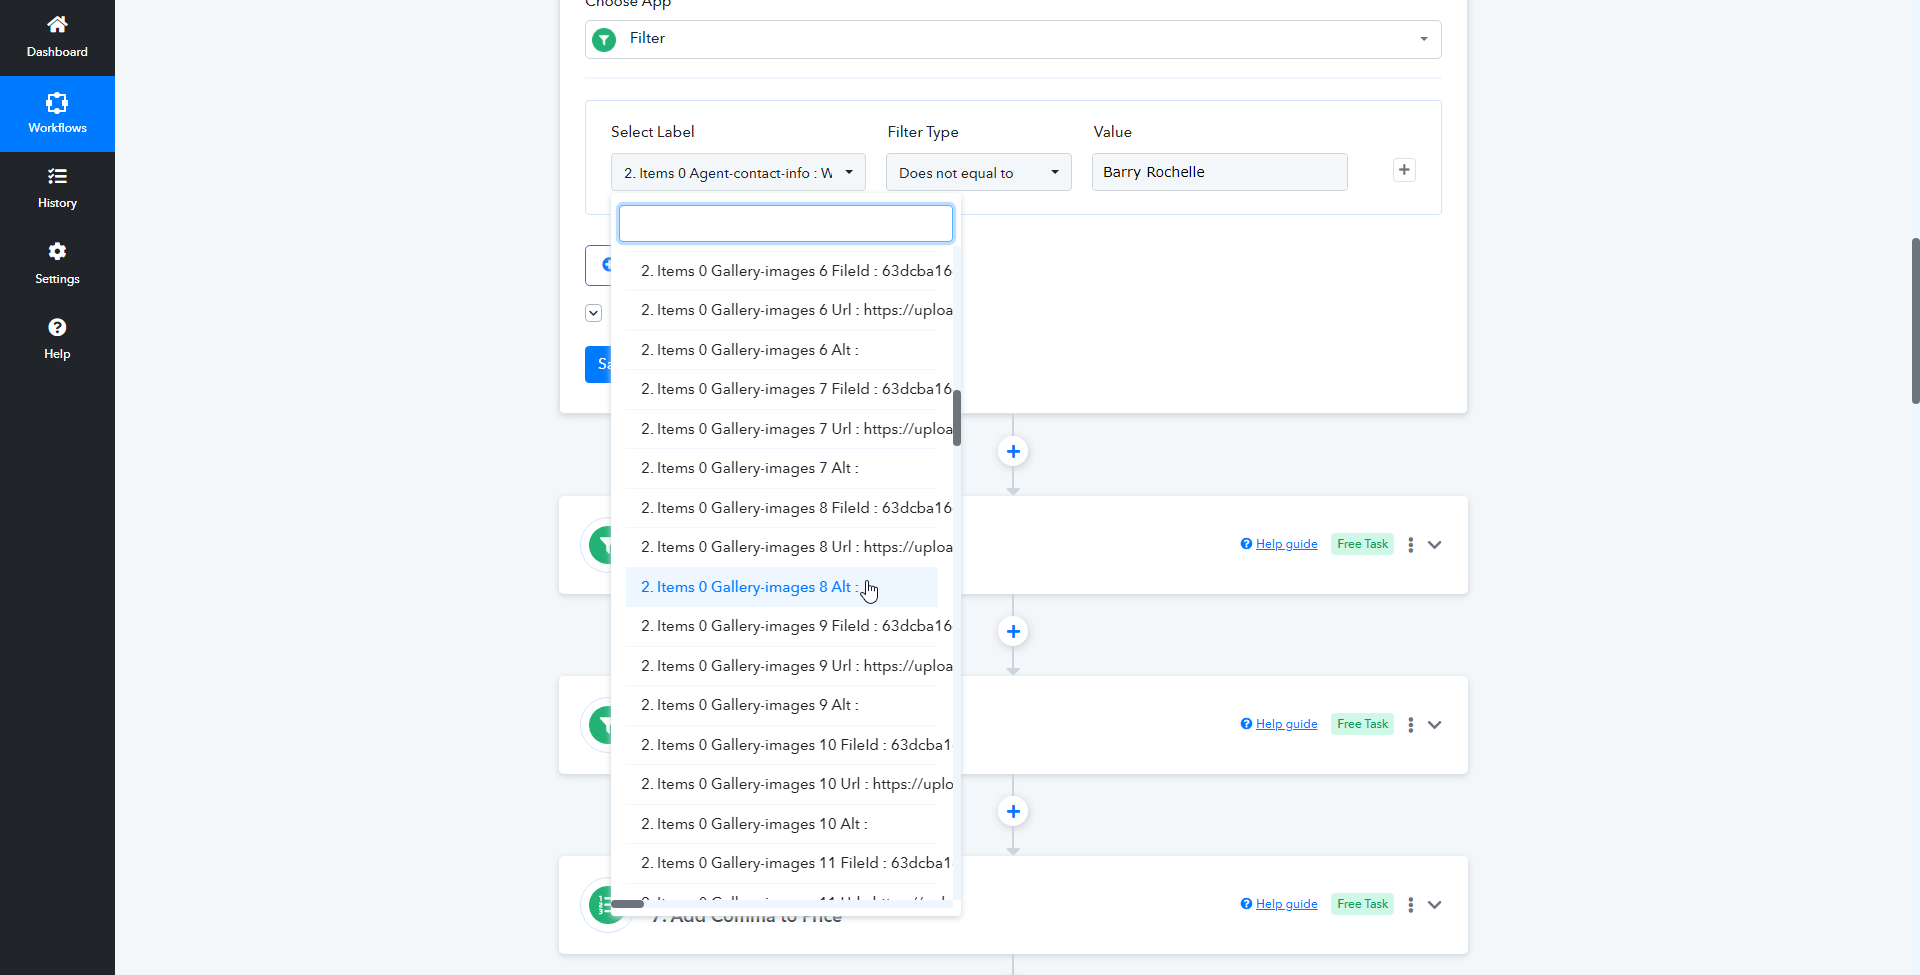This screenshot has height=975, width=1920.
Task: Add a step between the two collapsed Filter steps
Action: [1013, 632]
